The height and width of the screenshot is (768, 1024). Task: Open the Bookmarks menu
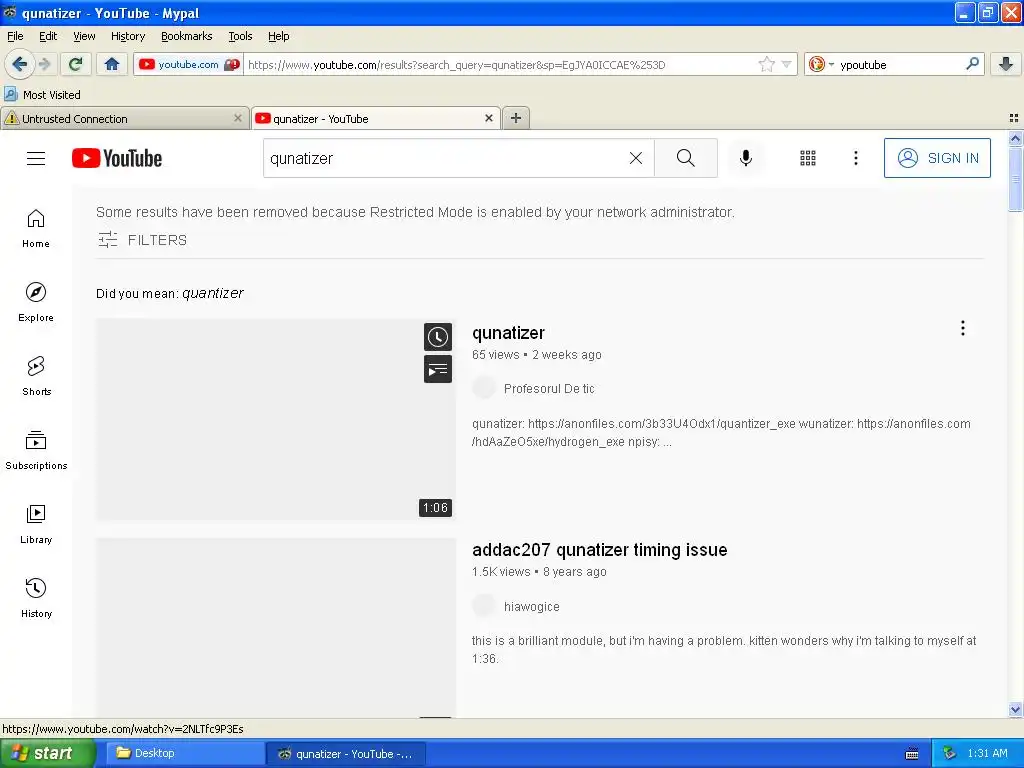[186, 36]
